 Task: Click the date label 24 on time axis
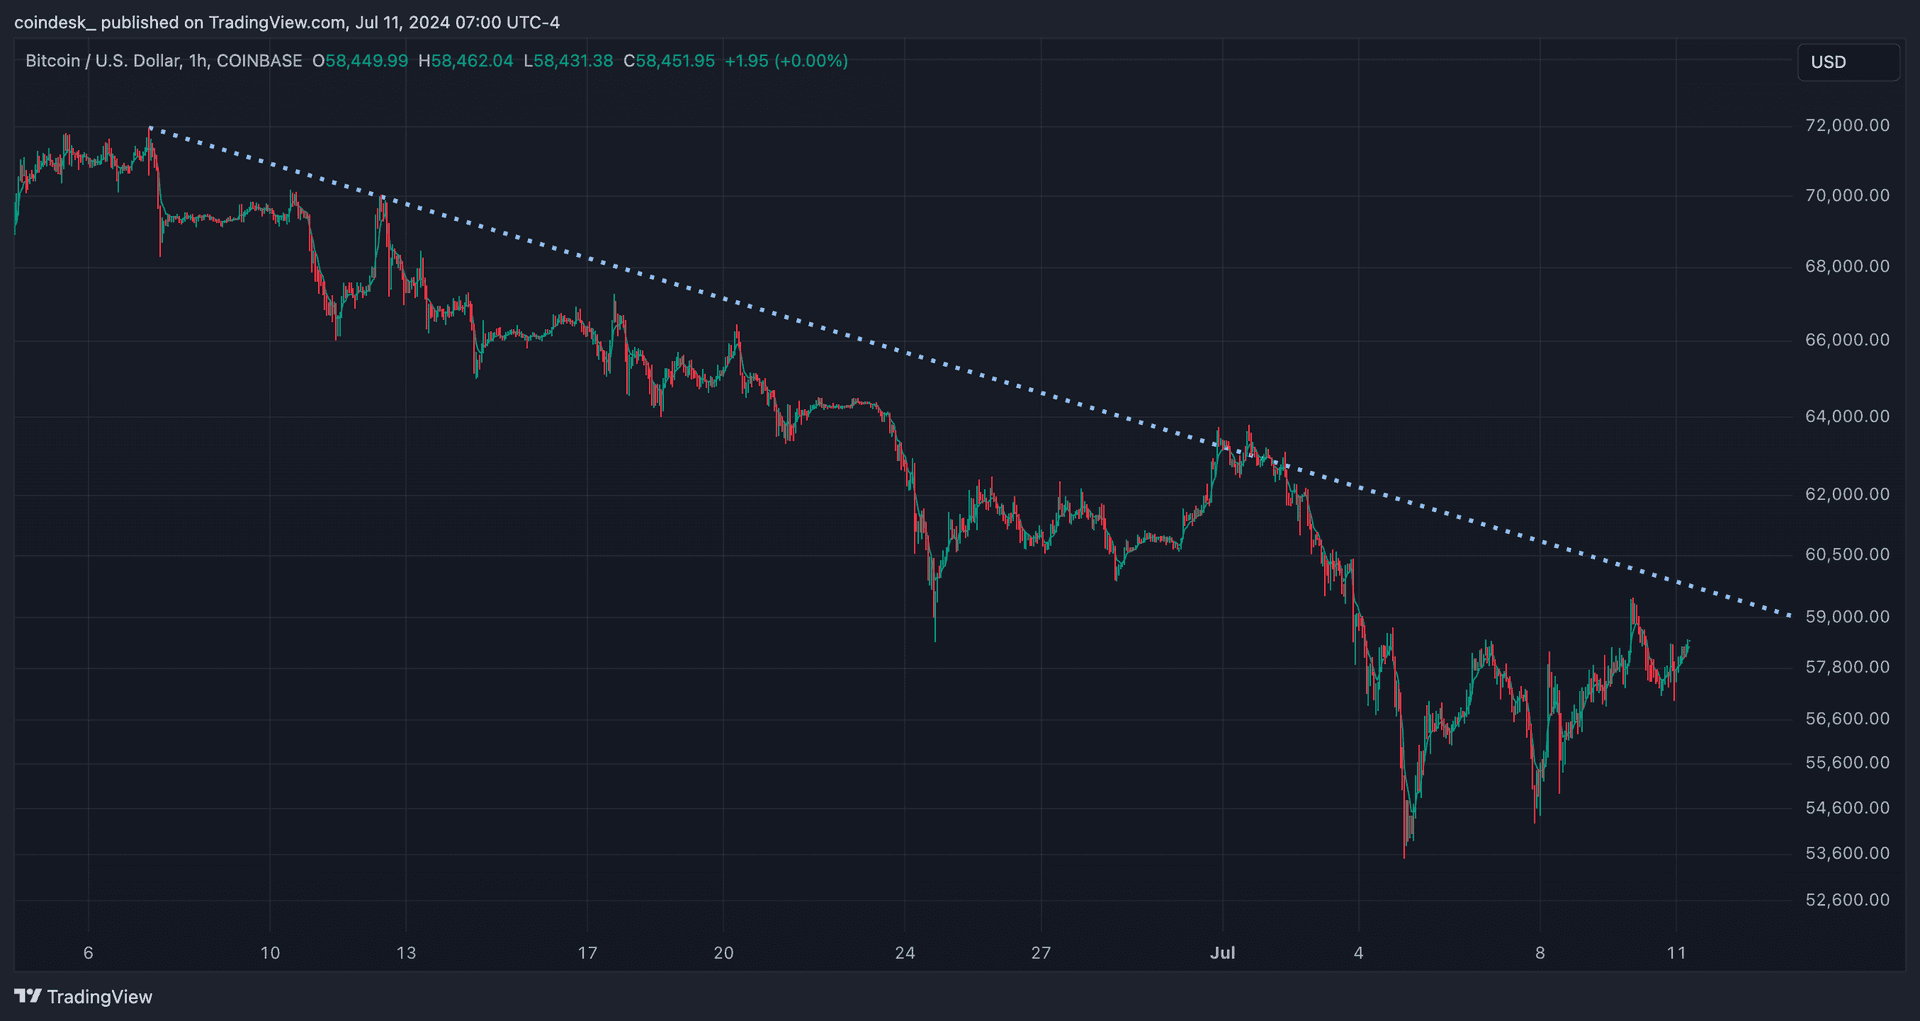905,953
